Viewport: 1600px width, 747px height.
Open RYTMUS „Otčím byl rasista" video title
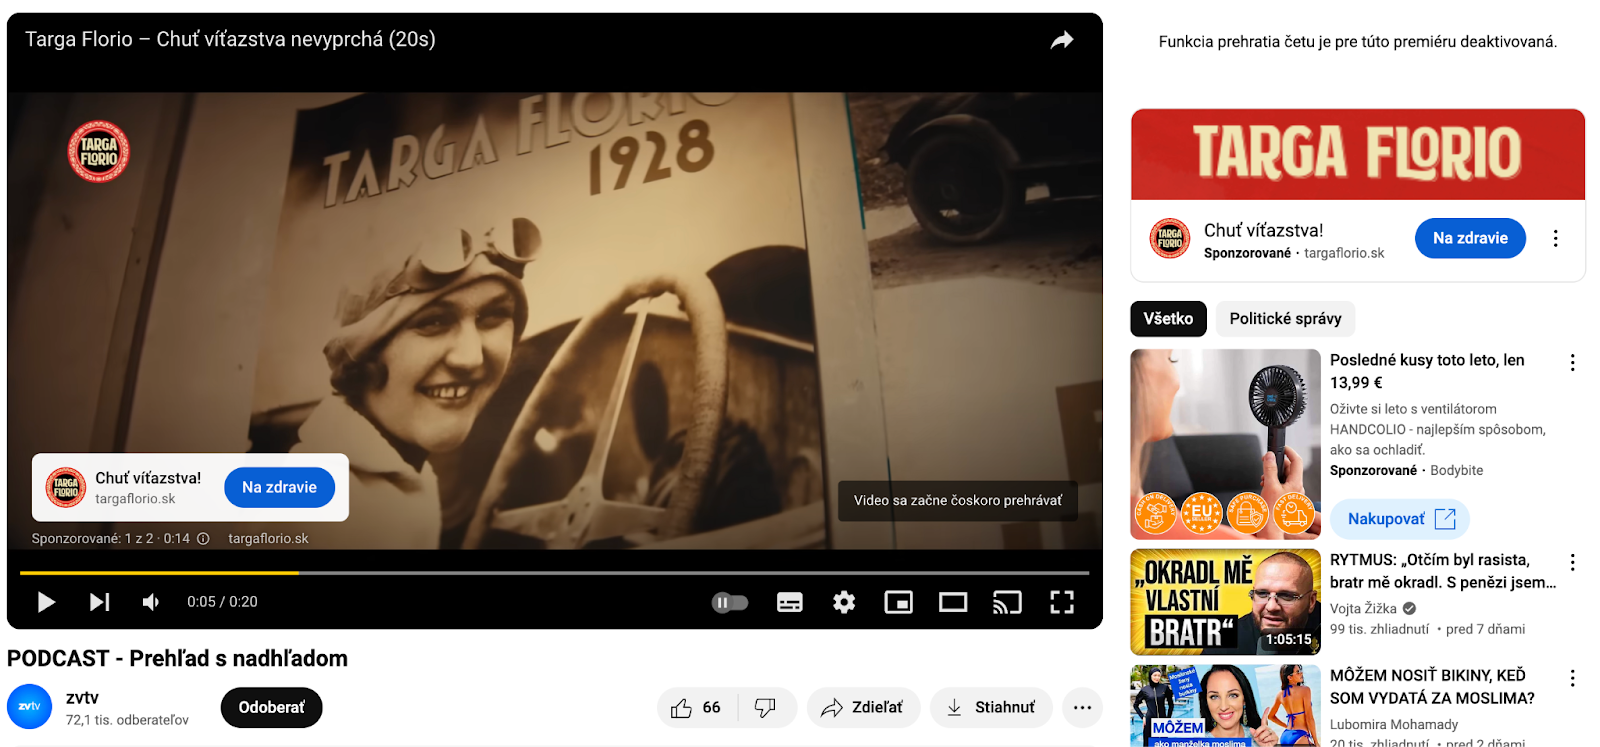coord(1443,571)
